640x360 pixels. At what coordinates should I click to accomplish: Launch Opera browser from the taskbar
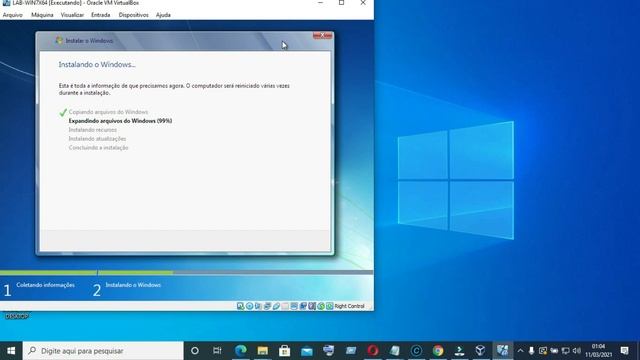click(373, 351)
